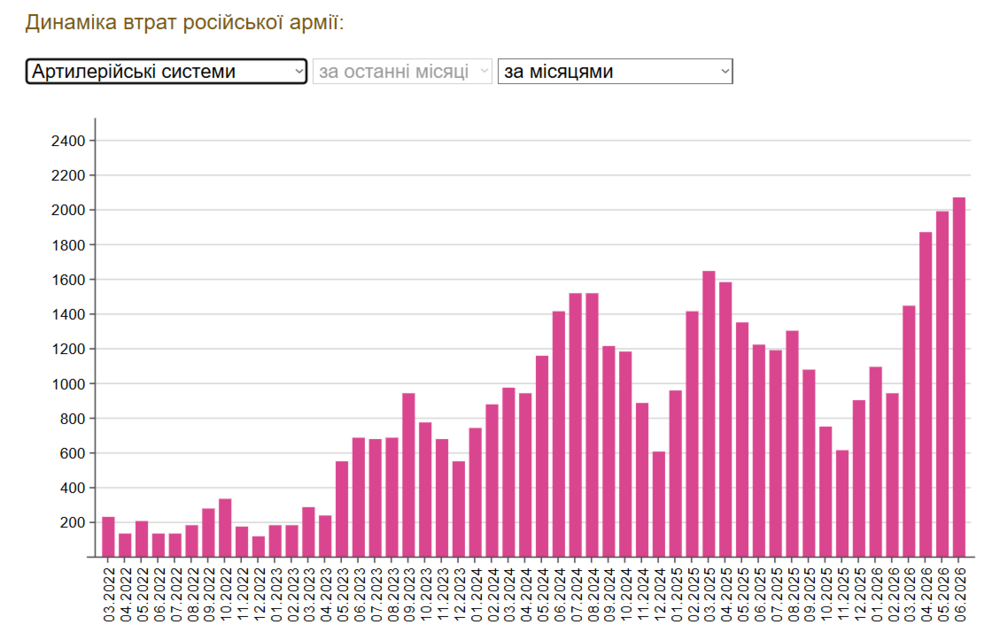Click the 2000 y-axis label

68,210
